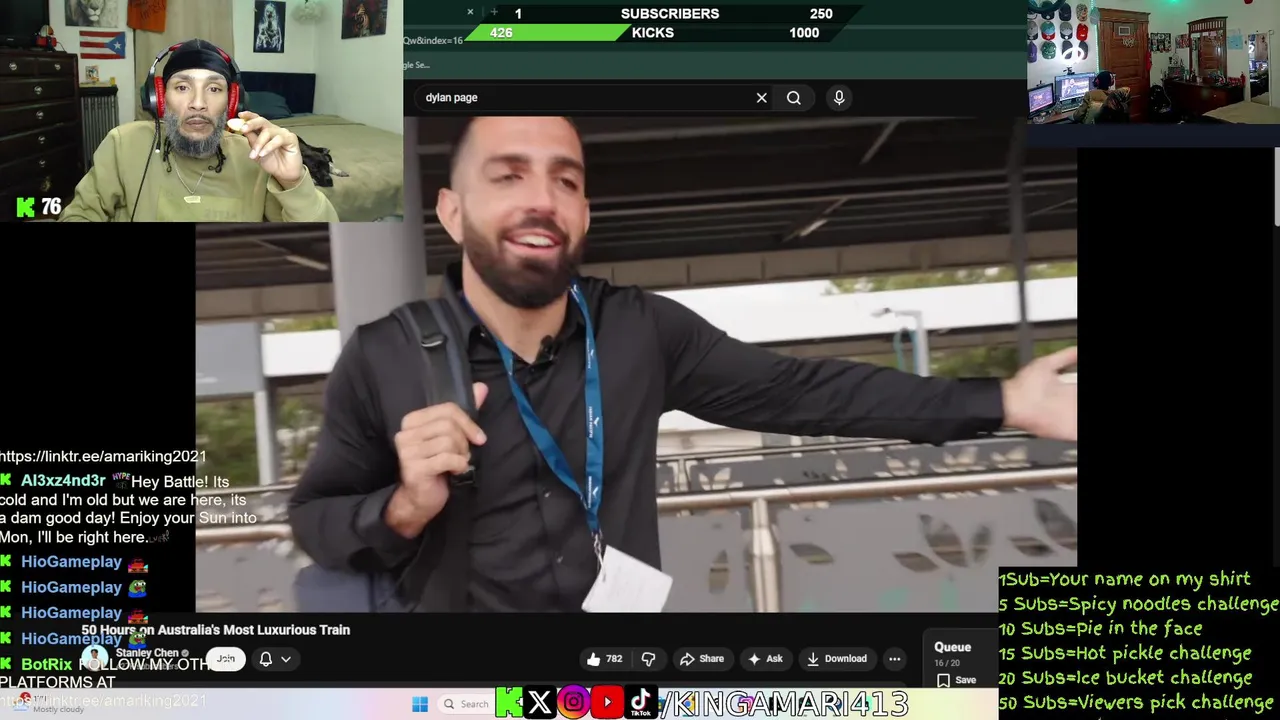Screen dimensions: 1280x720
Task: Open the three-dot more actions menu
Action: coord(895,659)
